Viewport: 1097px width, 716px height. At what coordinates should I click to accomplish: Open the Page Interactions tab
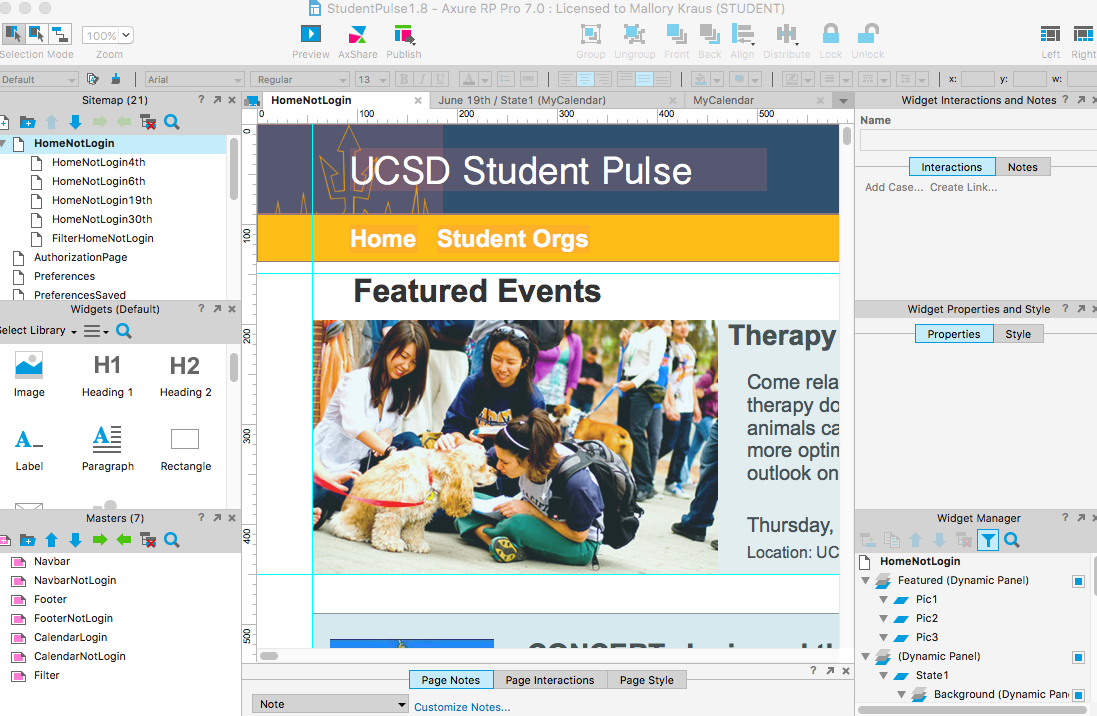click(549, 680)
